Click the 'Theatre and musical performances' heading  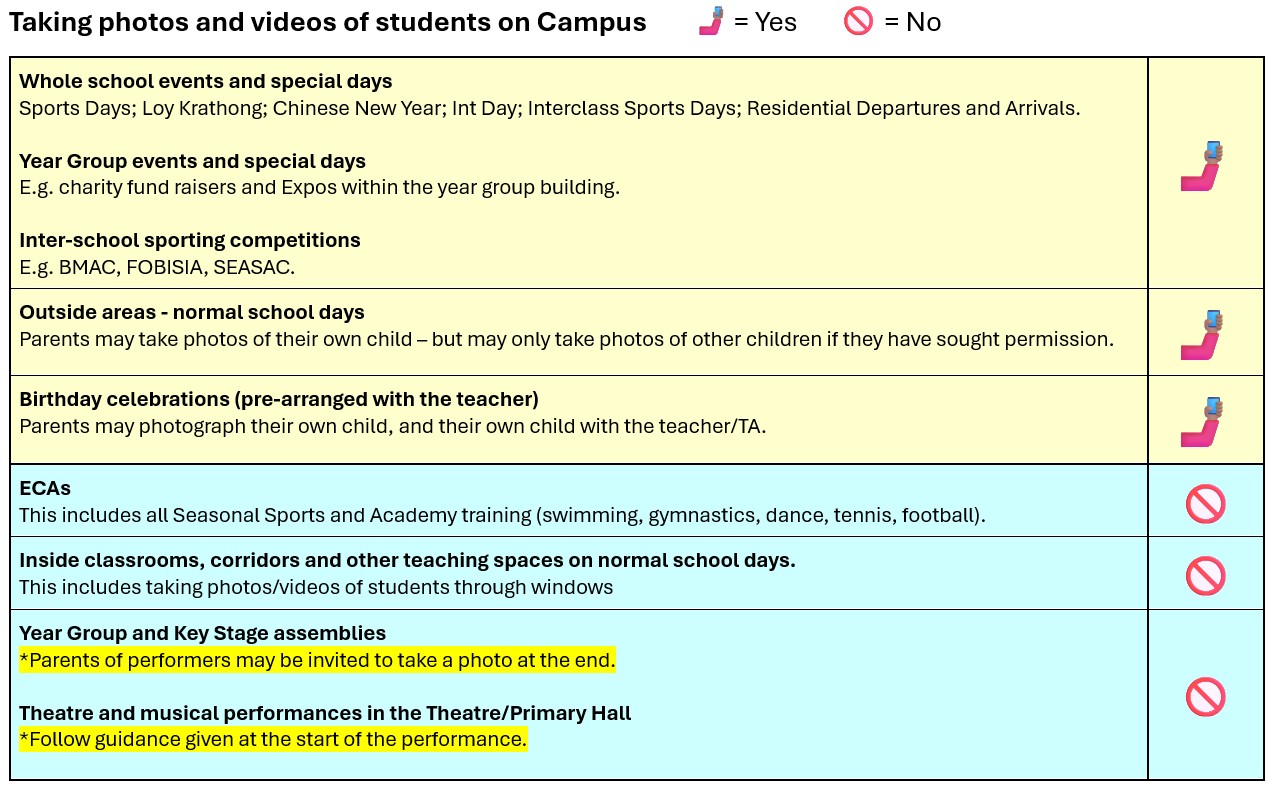[x=325, y=713]
